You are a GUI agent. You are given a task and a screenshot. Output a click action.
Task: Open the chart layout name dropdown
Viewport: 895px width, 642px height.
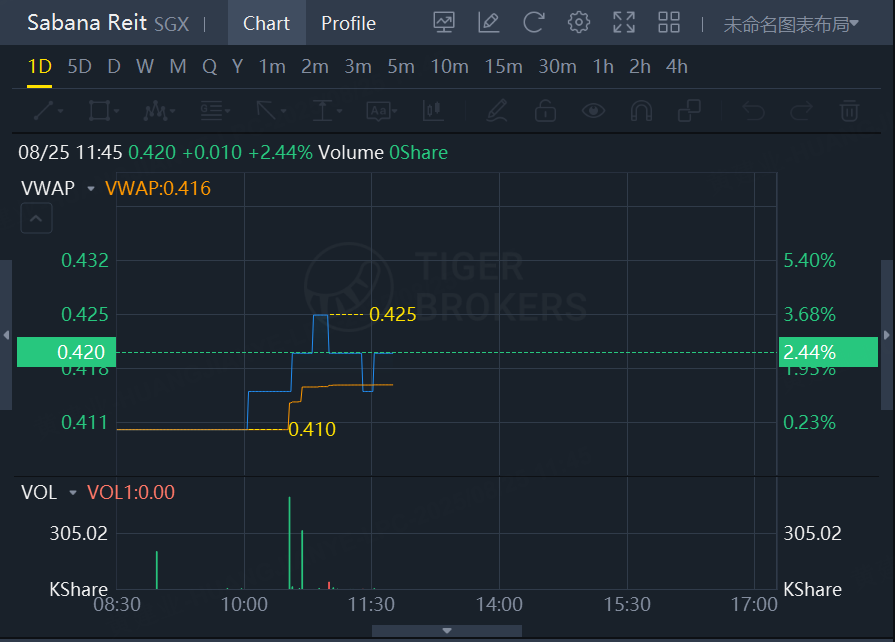[791, 24]
